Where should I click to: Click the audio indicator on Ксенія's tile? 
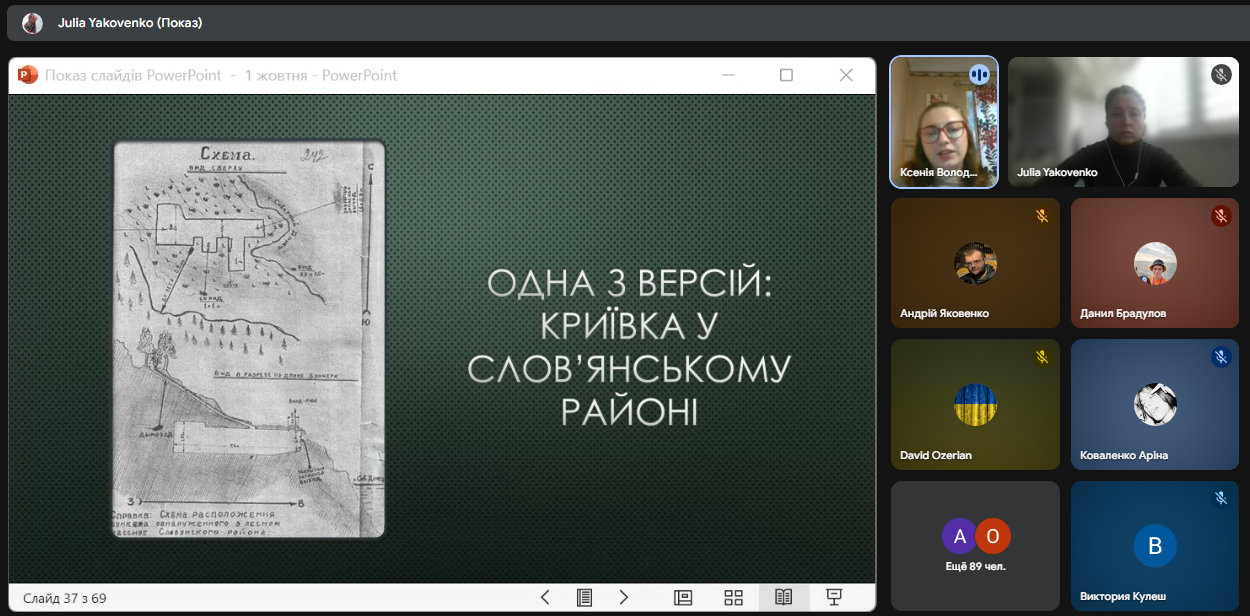coord(979,75)
